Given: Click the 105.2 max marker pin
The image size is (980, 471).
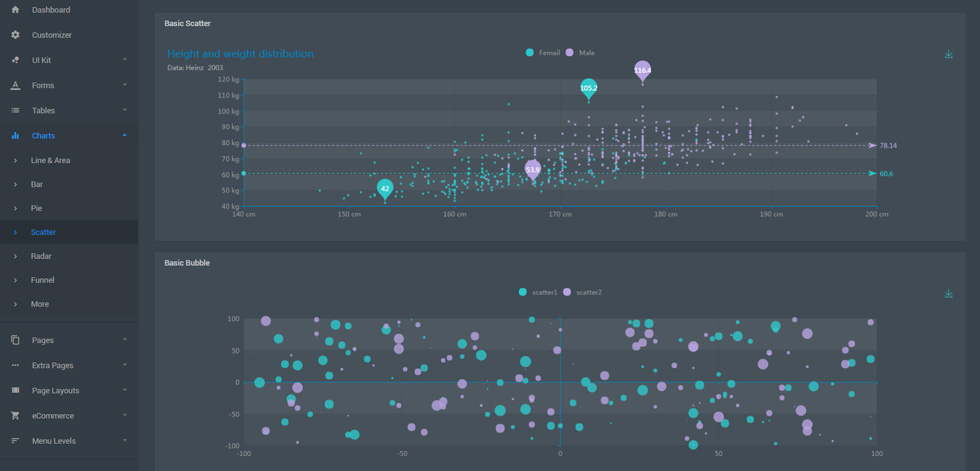Looking at the screenshot, I should coord(588,88).
